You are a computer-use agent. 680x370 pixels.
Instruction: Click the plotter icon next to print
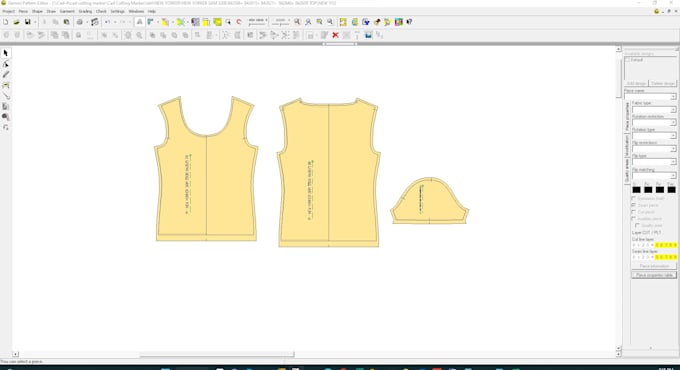click(95, 22)
